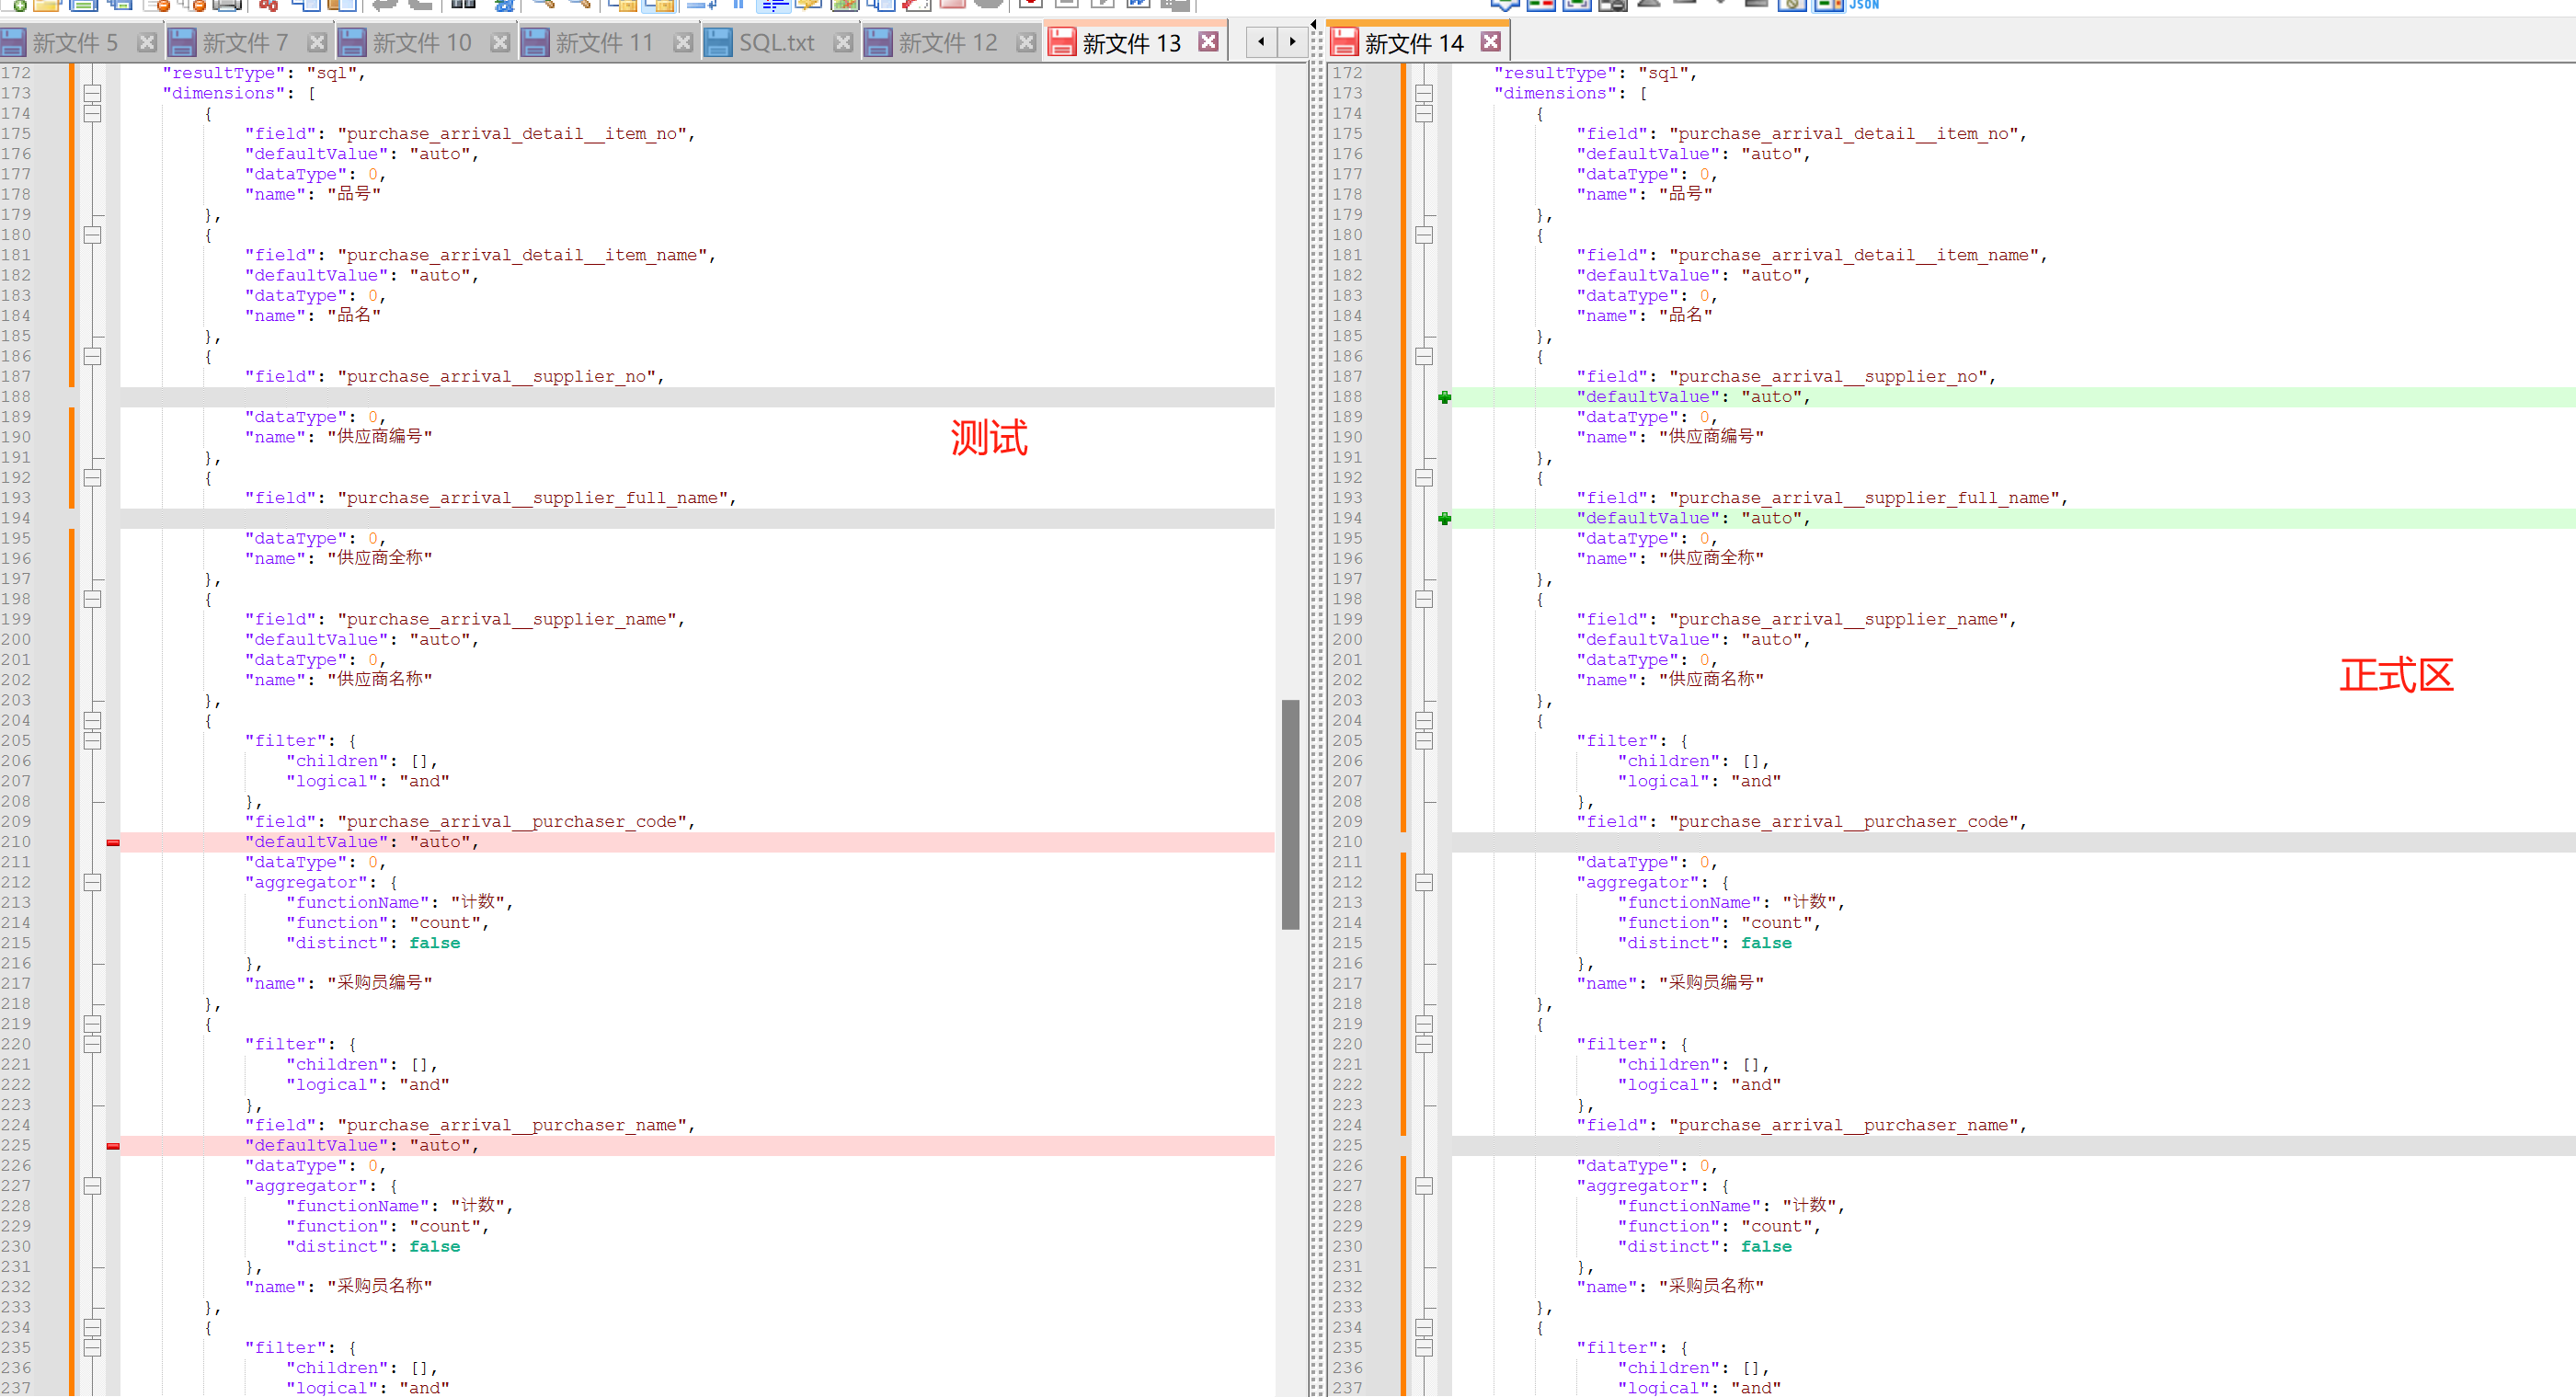Viewport: 2576px width, 1397px height.
Task: Click line number 188 in left margin
Action: (16, 398)
